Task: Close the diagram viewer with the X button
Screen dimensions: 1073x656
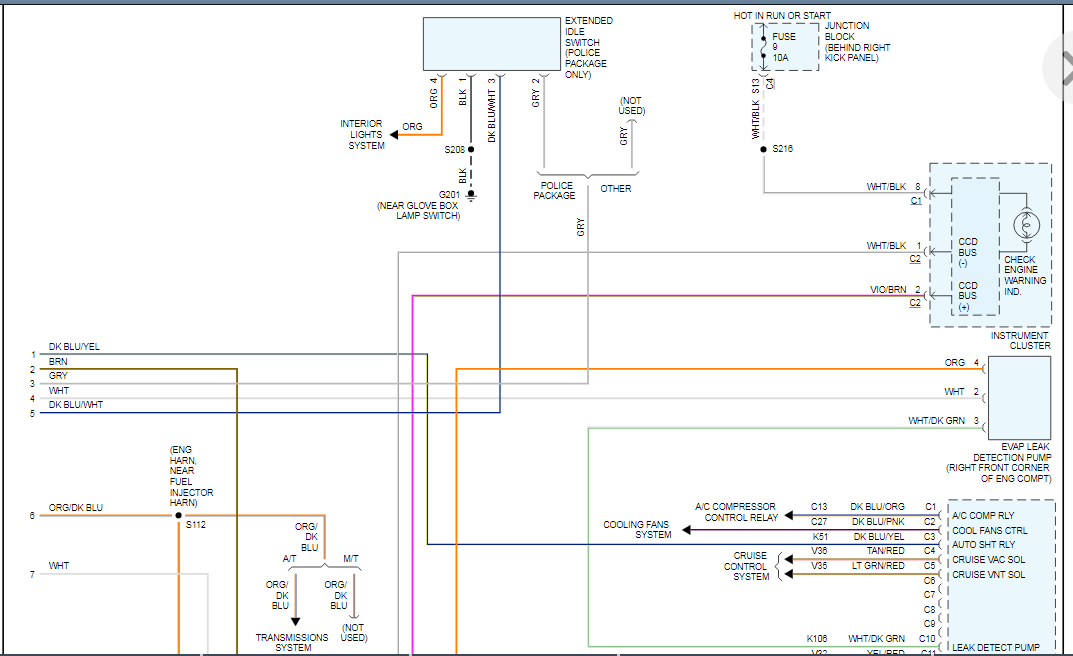Action: click(x=1062, y=67)
